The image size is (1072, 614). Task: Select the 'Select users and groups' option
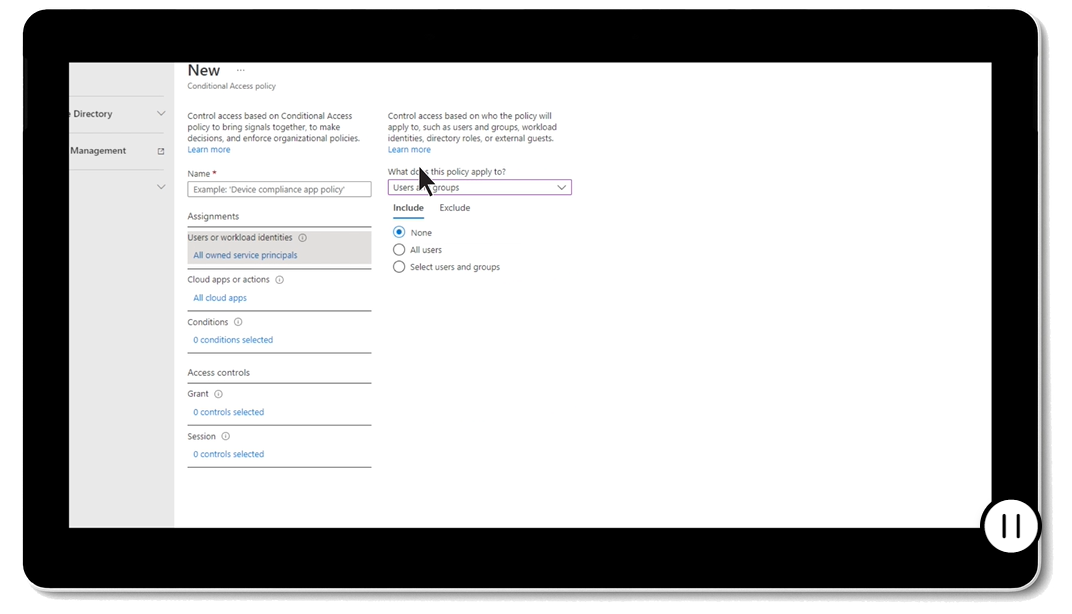click(x=400, y=267)
